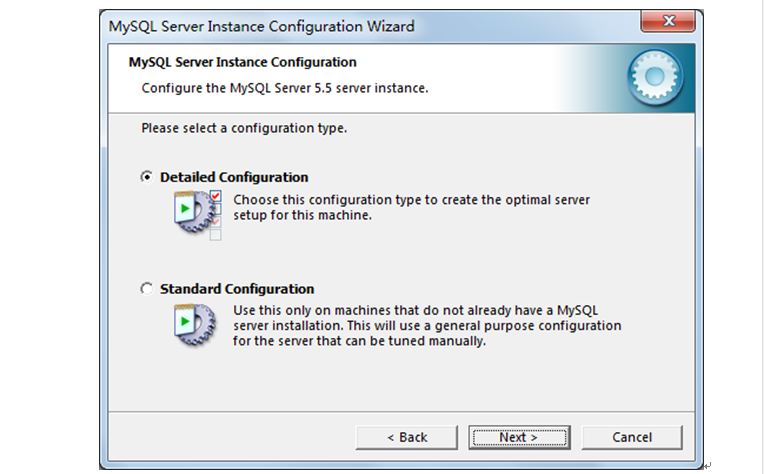Click the "Standard Configuration" bold label
Screen dimensions: 764x474
[x=237, y=289]
